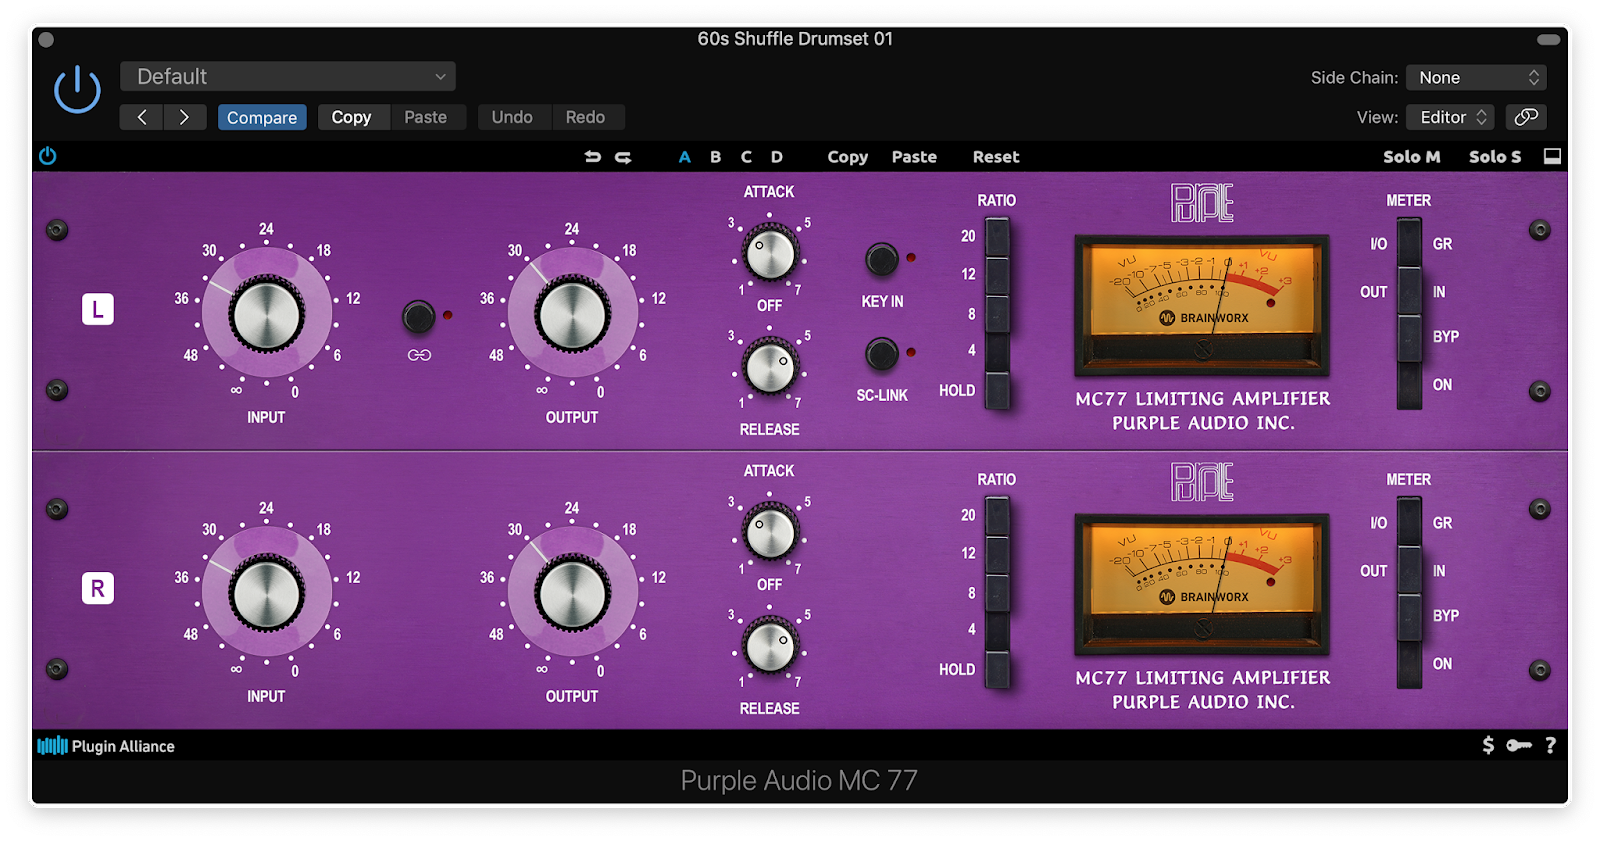Click the header Copy button
Viewport: 1600px width, 841px height.
(x=351, y=117)
